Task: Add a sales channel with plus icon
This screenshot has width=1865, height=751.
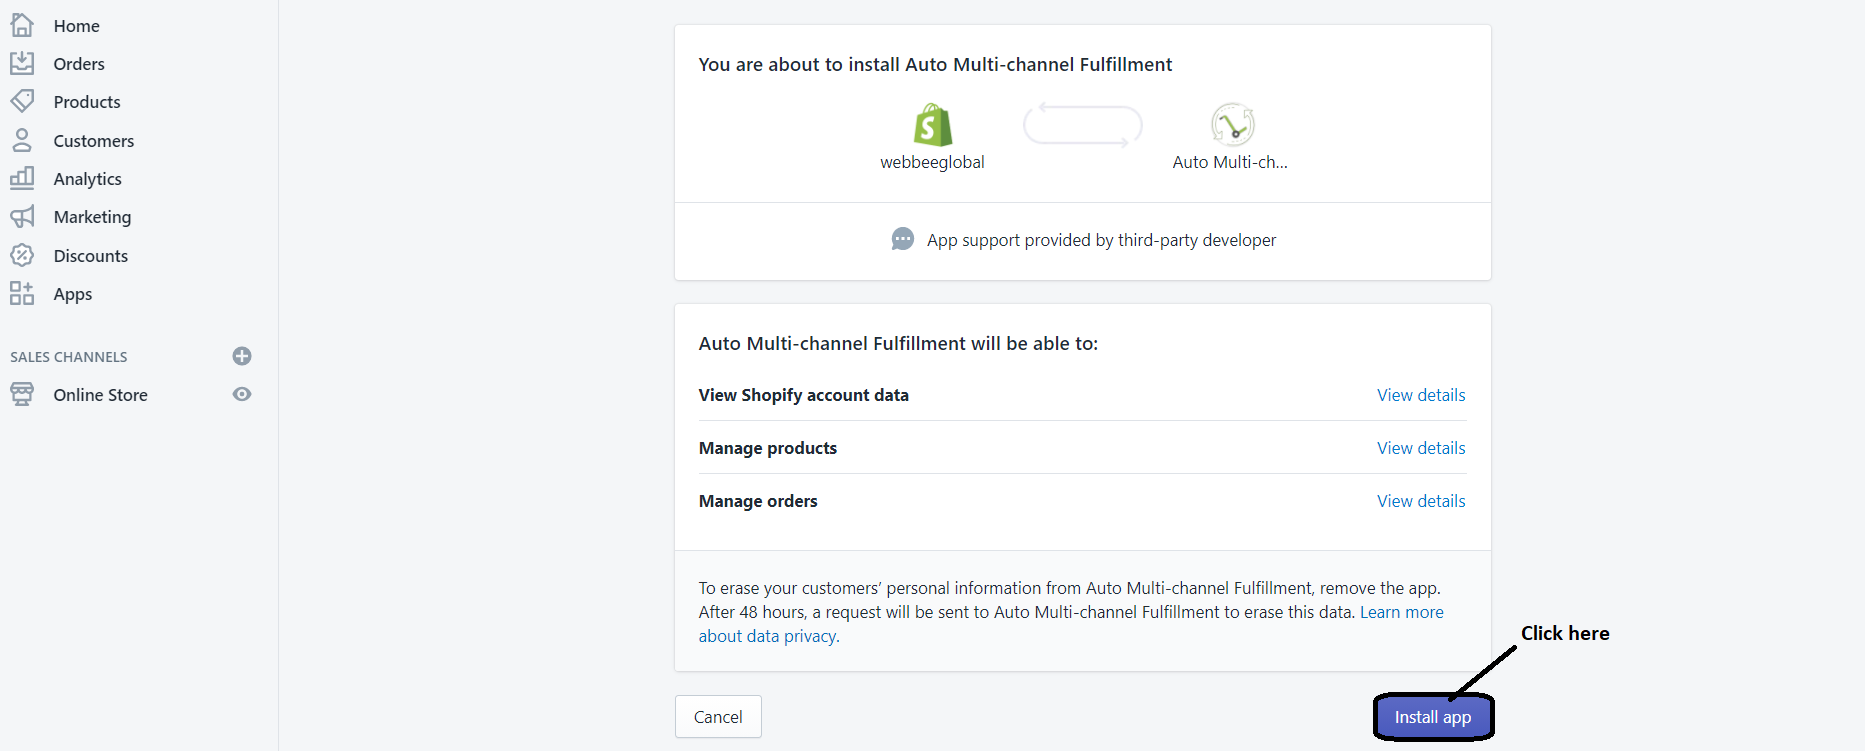Action: pos(242,356)
